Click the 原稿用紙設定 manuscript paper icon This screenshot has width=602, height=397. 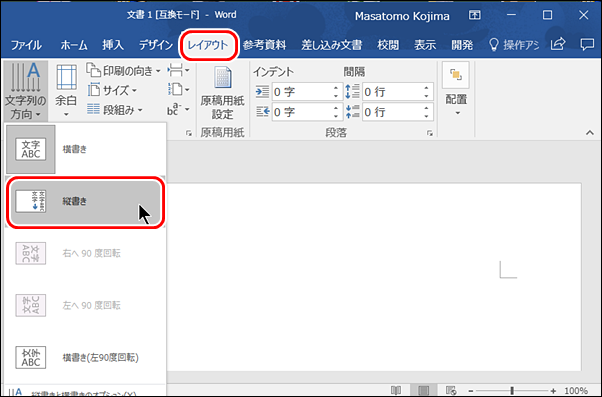pos(222,92)
